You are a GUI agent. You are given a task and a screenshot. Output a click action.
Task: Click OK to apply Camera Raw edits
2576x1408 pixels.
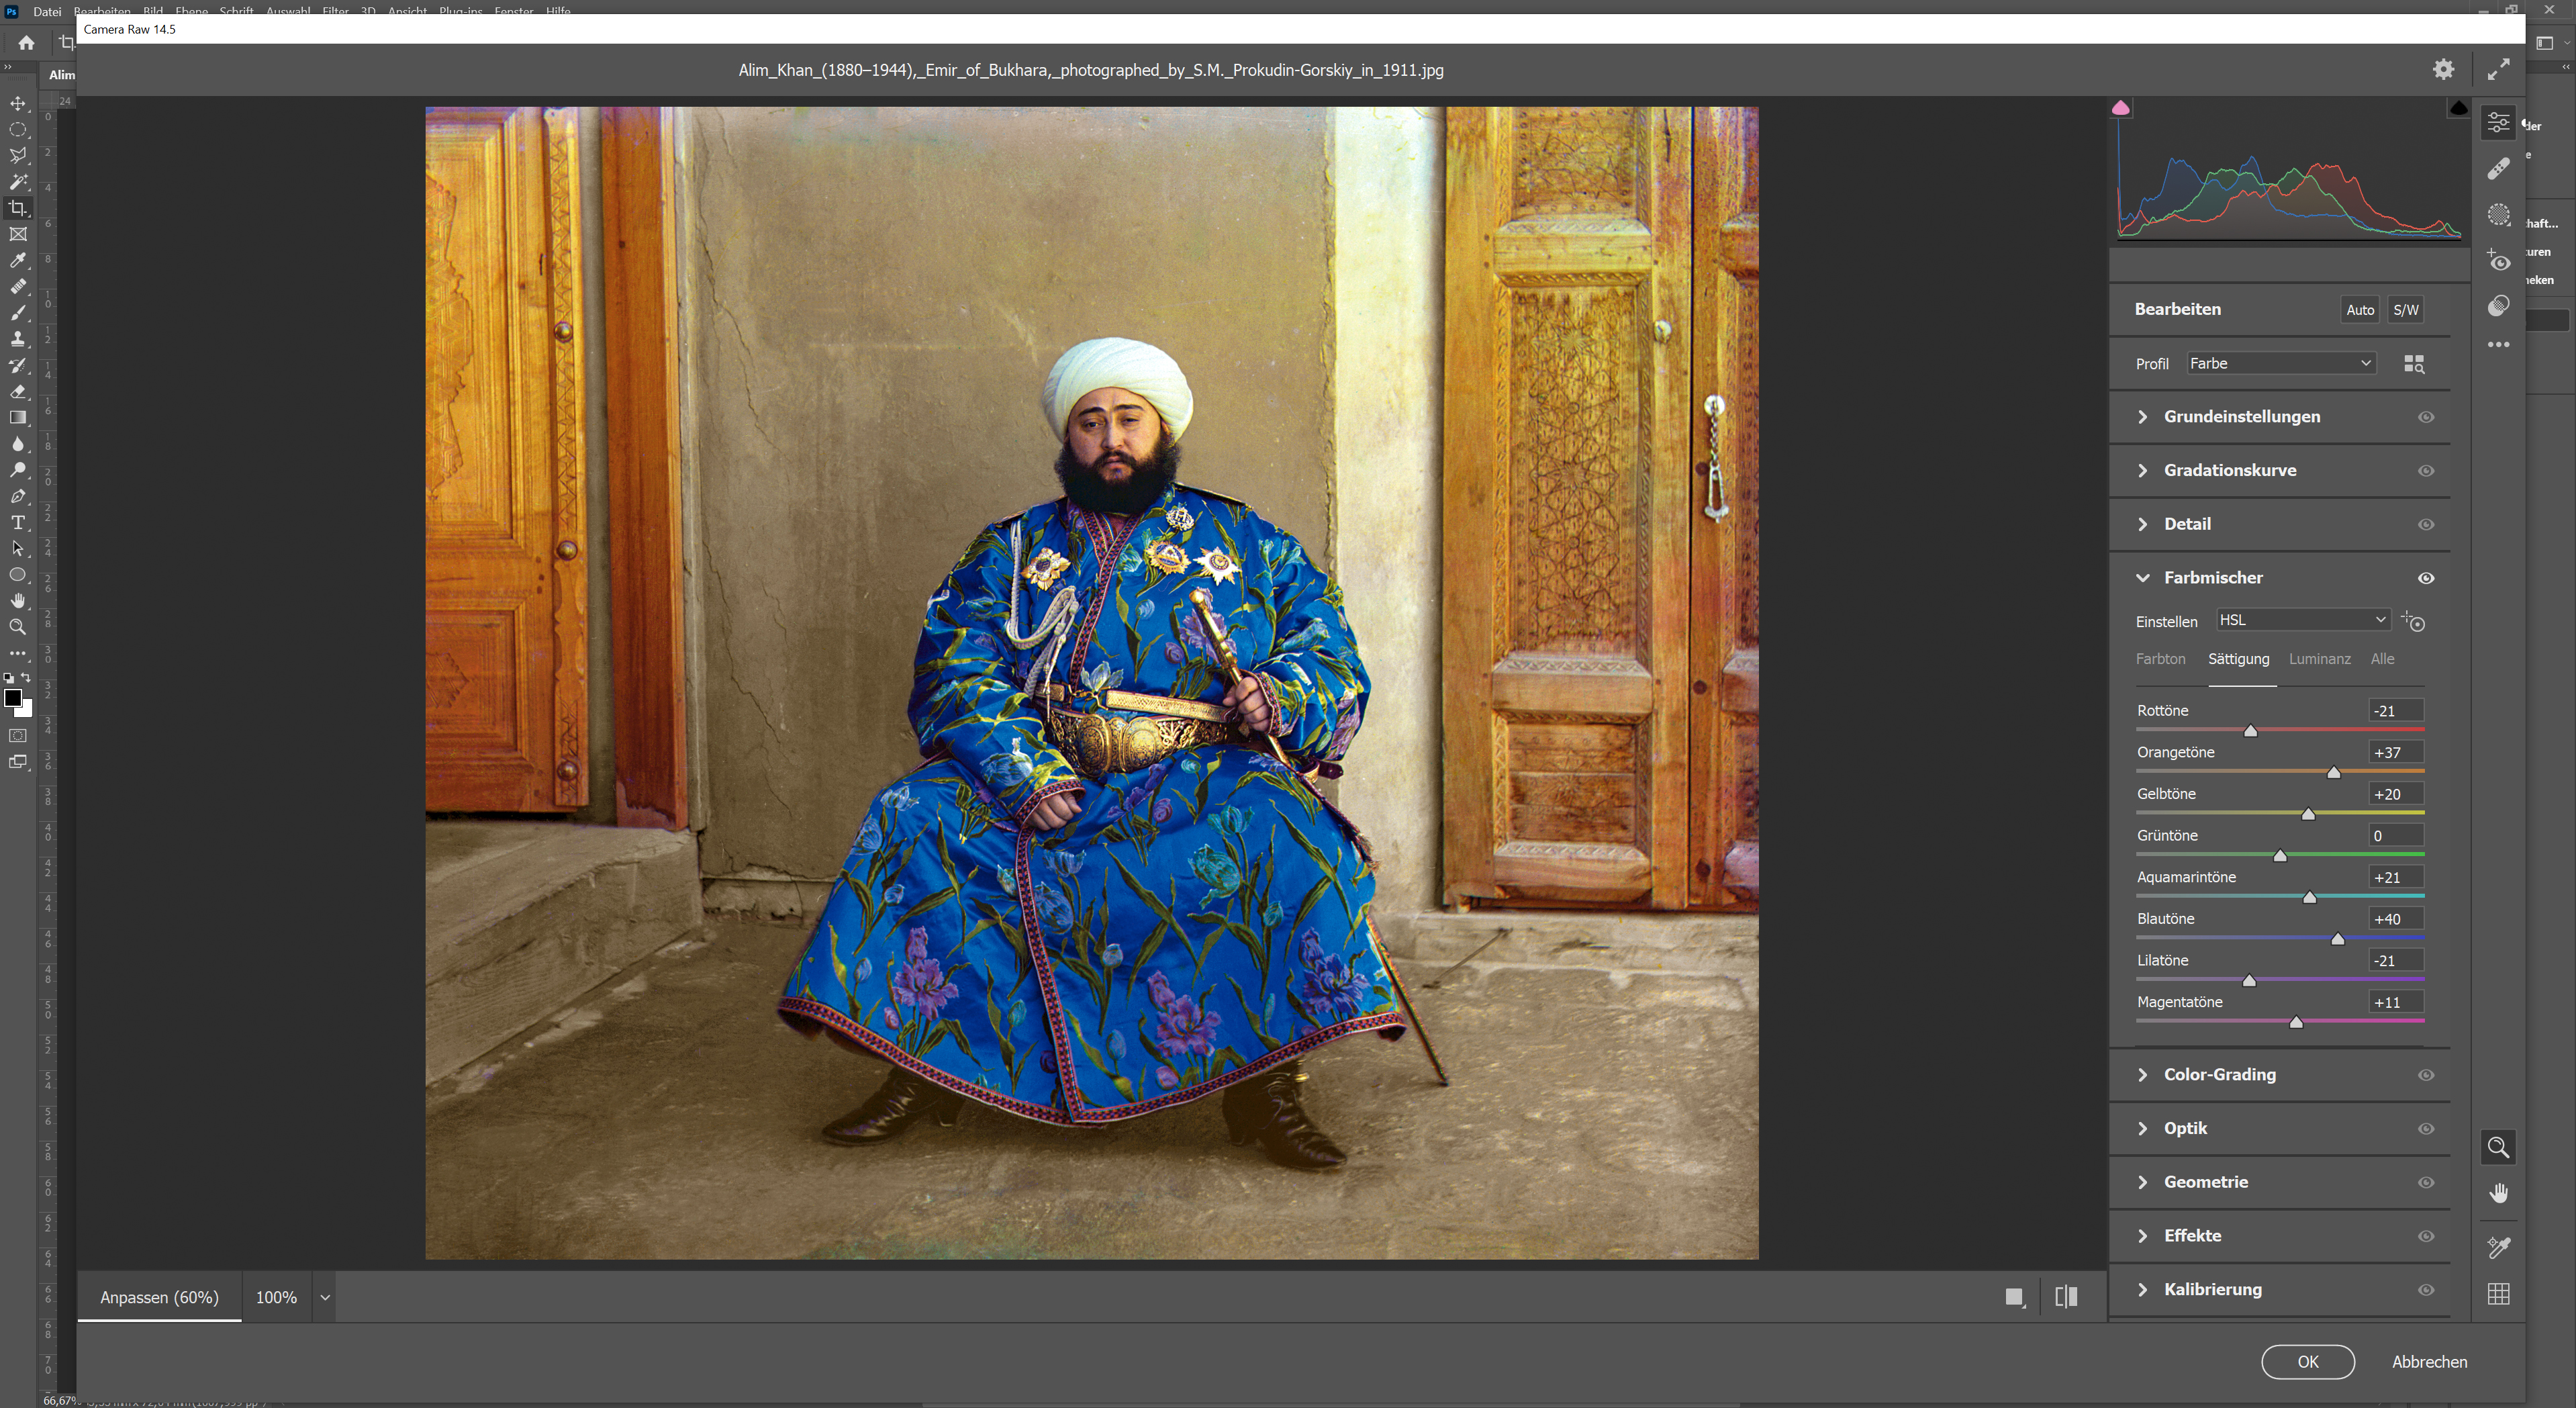click(2308, 1361)
